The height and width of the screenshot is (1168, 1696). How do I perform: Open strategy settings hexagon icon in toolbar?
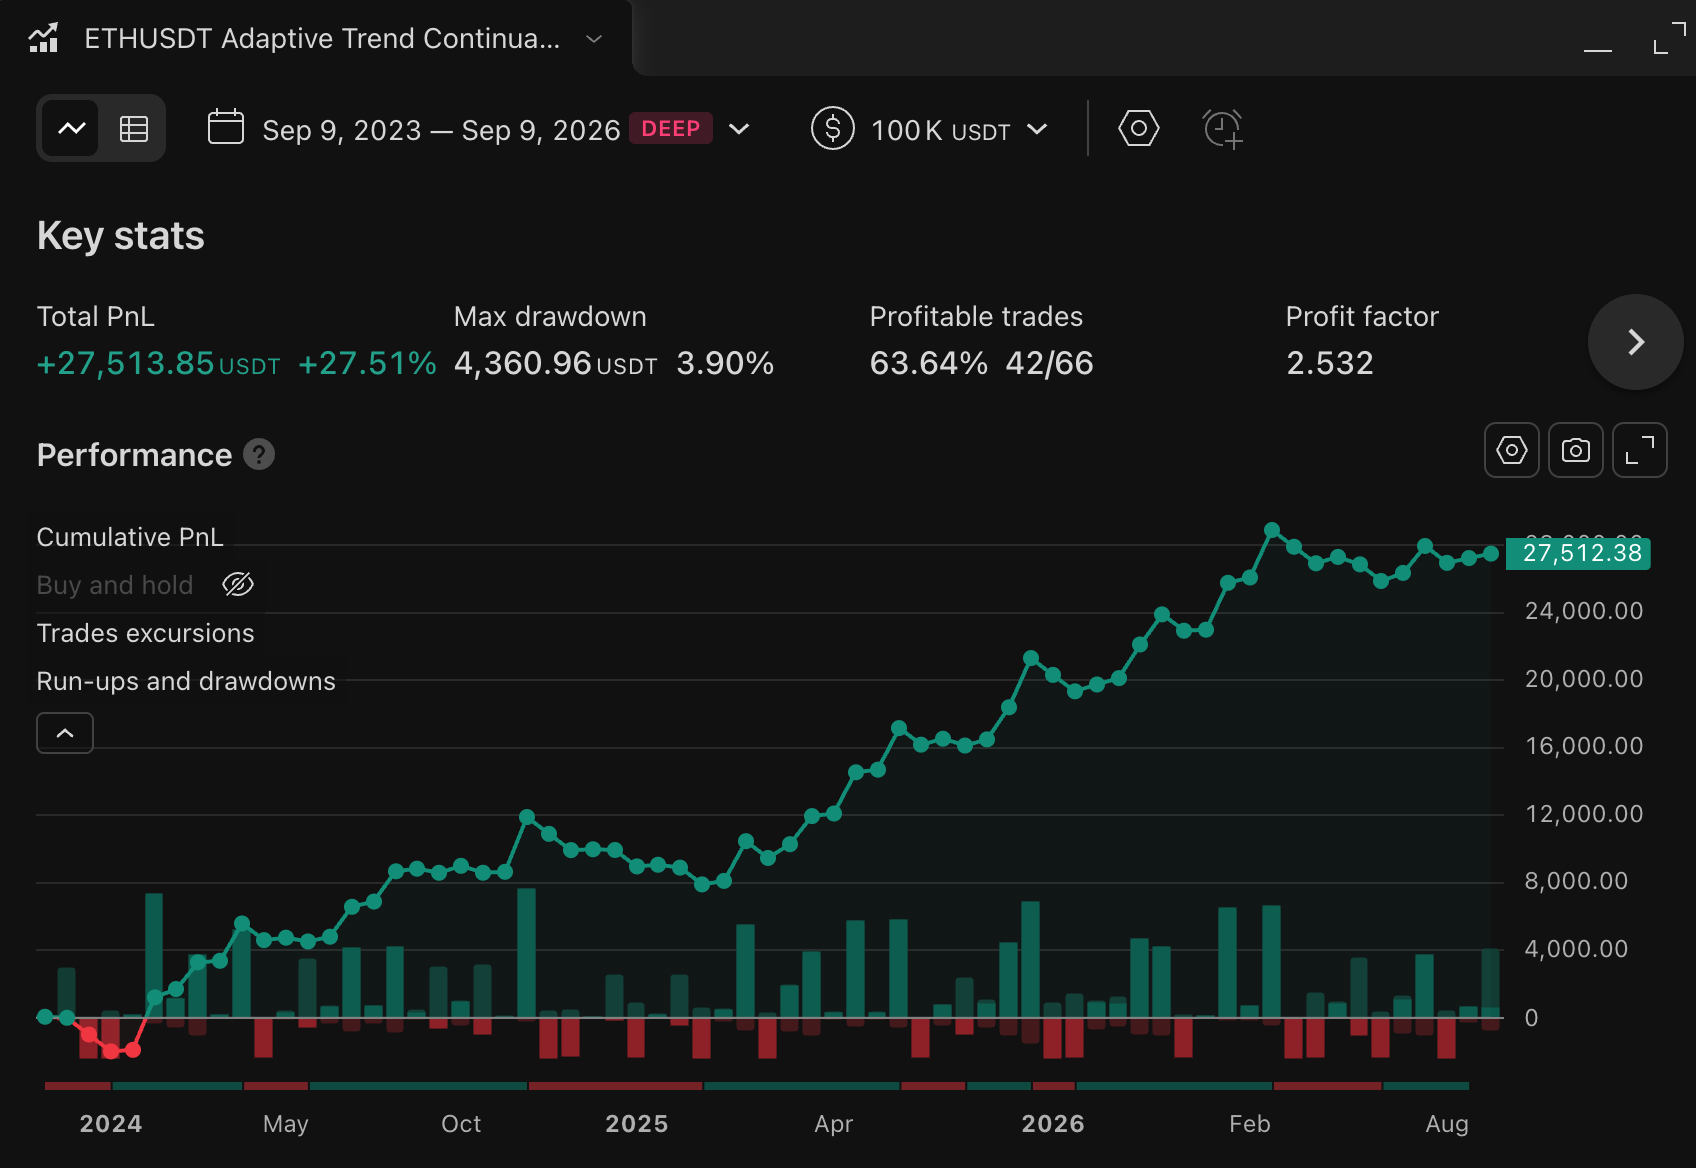[1139, 128]
